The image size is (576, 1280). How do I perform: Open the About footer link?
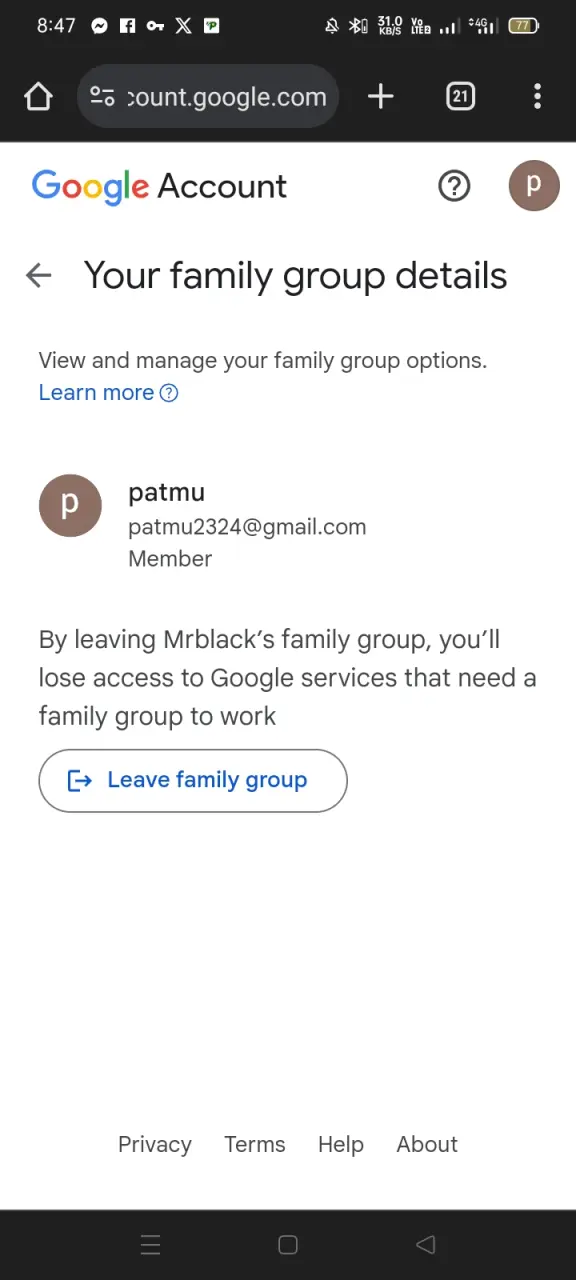pyautogui.click(x=427, y=1145)
